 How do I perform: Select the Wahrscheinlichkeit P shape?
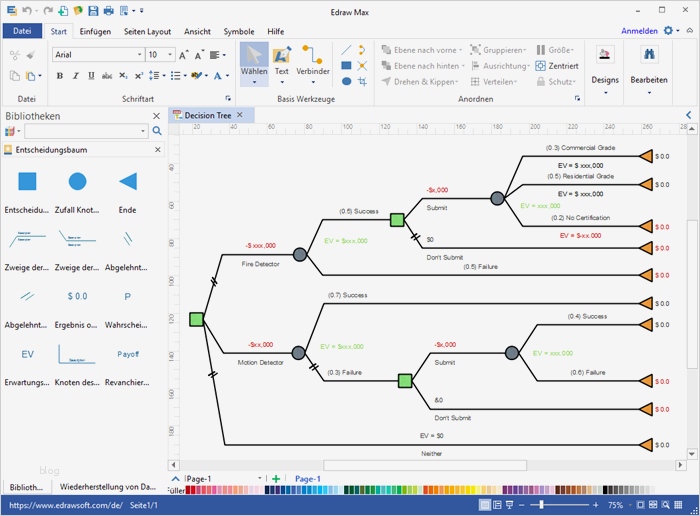[127, 296]
